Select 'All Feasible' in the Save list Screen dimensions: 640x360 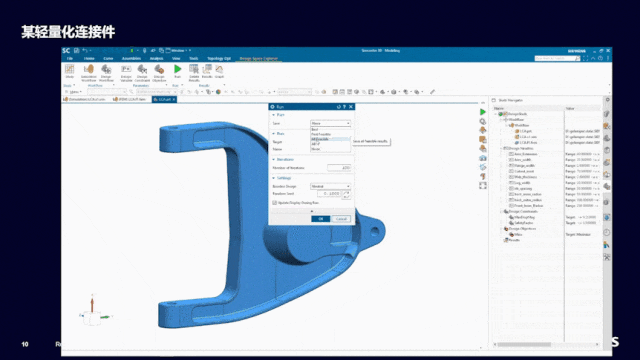[x=330, y=139]
